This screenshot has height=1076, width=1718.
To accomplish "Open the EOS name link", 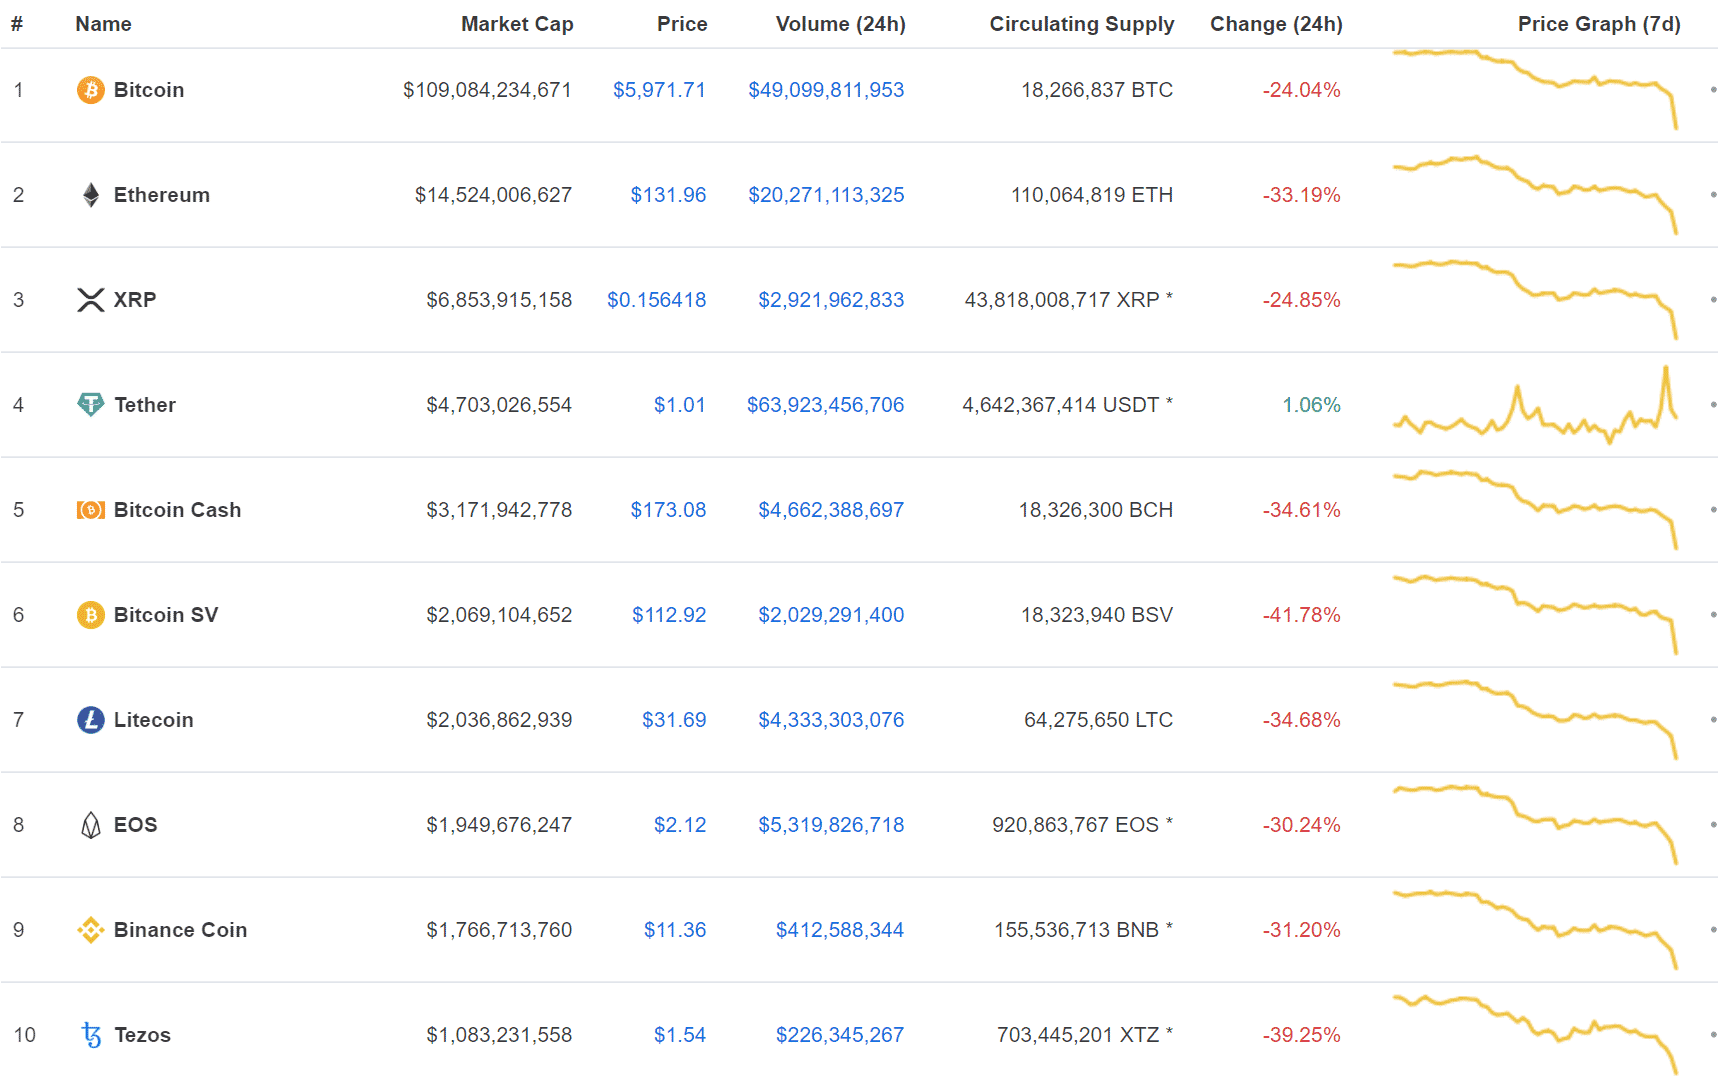I will [x=136, y=825].
